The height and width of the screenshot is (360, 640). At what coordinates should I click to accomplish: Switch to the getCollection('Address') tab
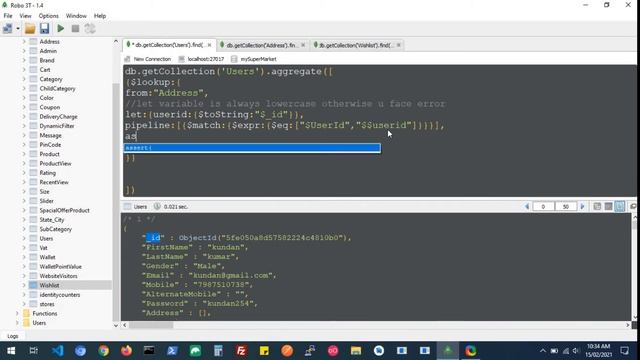click(262, 45)
